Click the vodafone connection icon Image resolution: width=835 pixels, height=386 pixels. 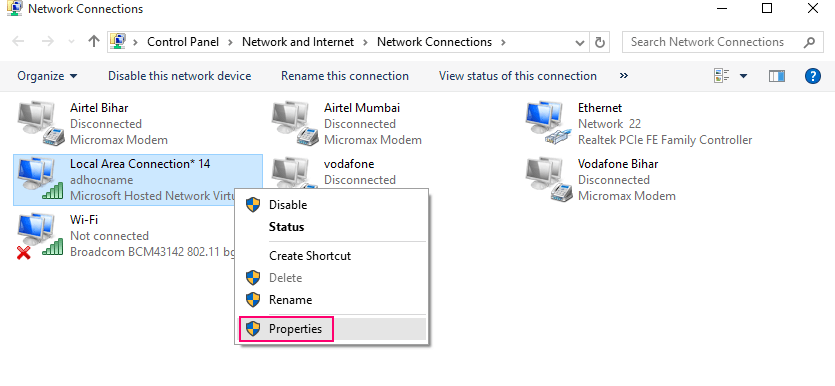pos(294,174)
